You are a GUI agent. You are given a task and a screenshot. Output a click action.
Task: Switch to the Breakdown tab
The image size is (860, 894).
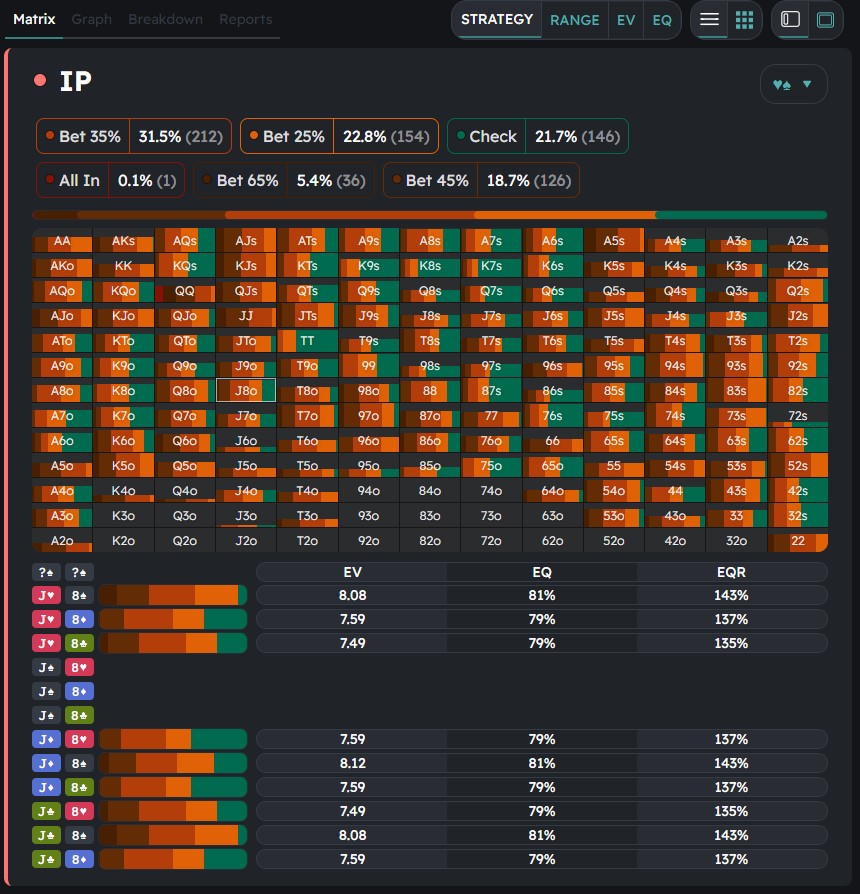165,19
